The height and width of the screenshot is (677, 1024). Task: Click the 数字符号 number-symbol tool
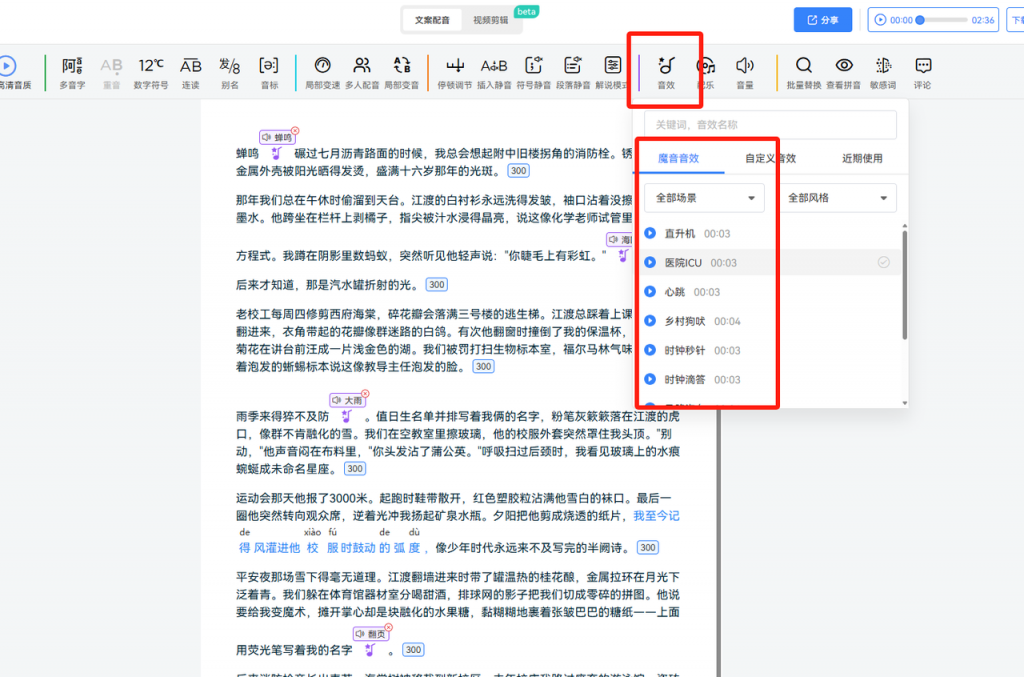click(151, 72)
